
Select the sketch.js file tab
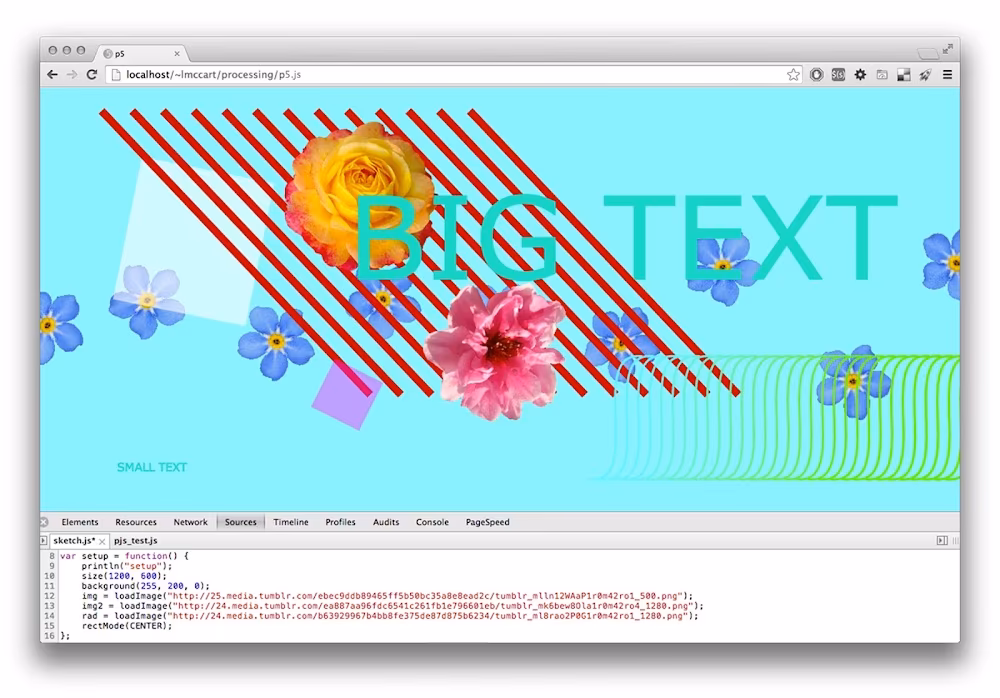point(74,540)
